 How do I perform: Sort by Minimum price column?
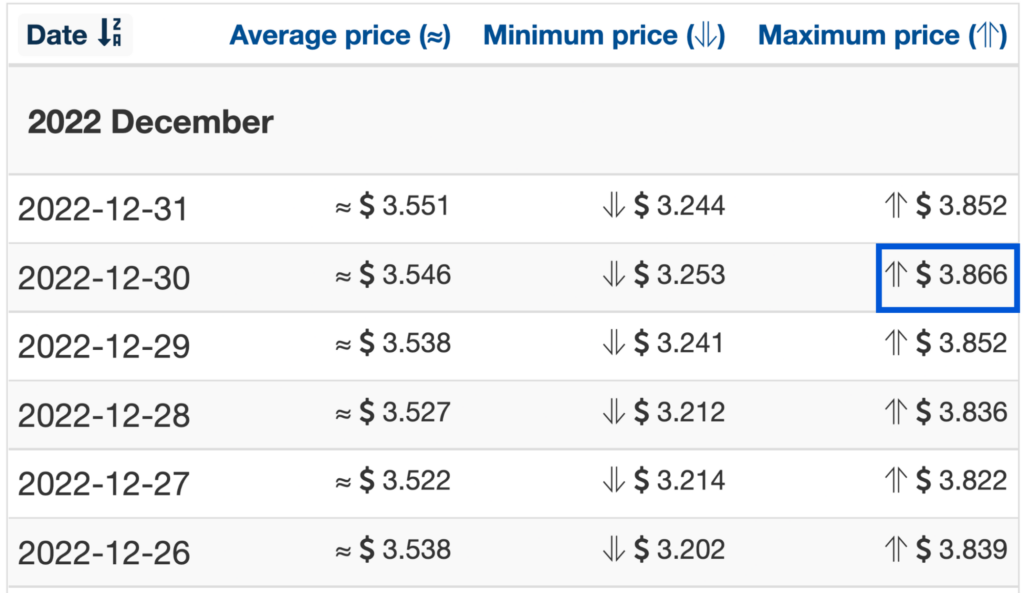pyautogui.click(x=604, y=35)
